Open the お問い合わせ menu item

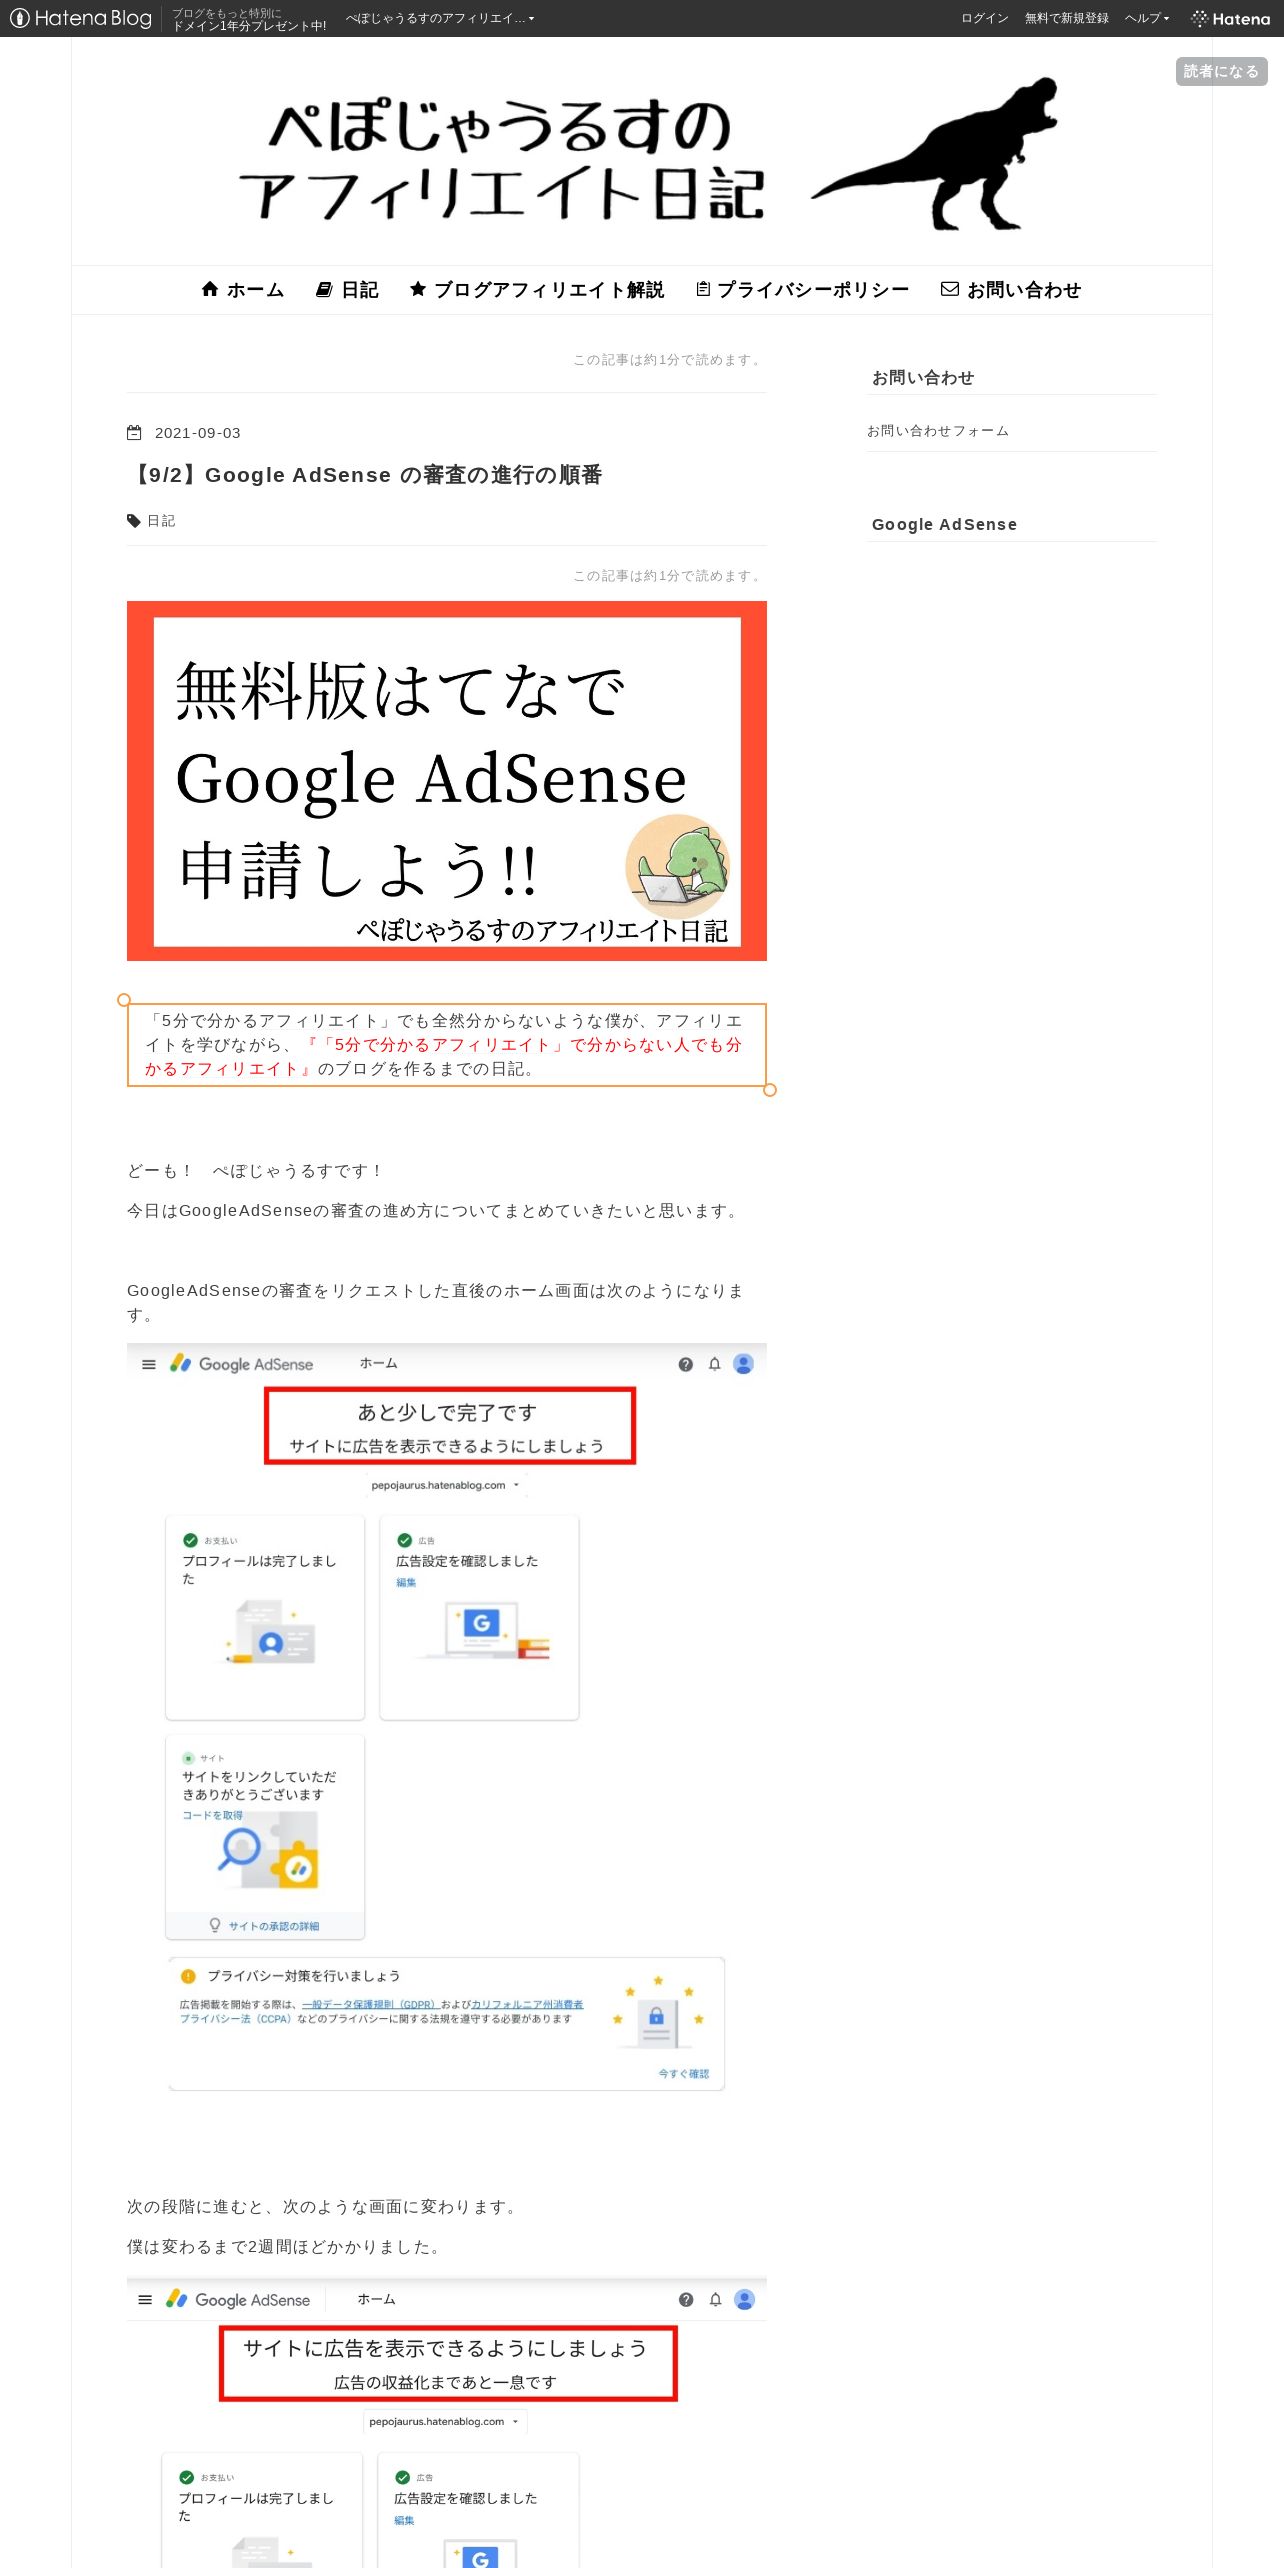pos(1010,290)
